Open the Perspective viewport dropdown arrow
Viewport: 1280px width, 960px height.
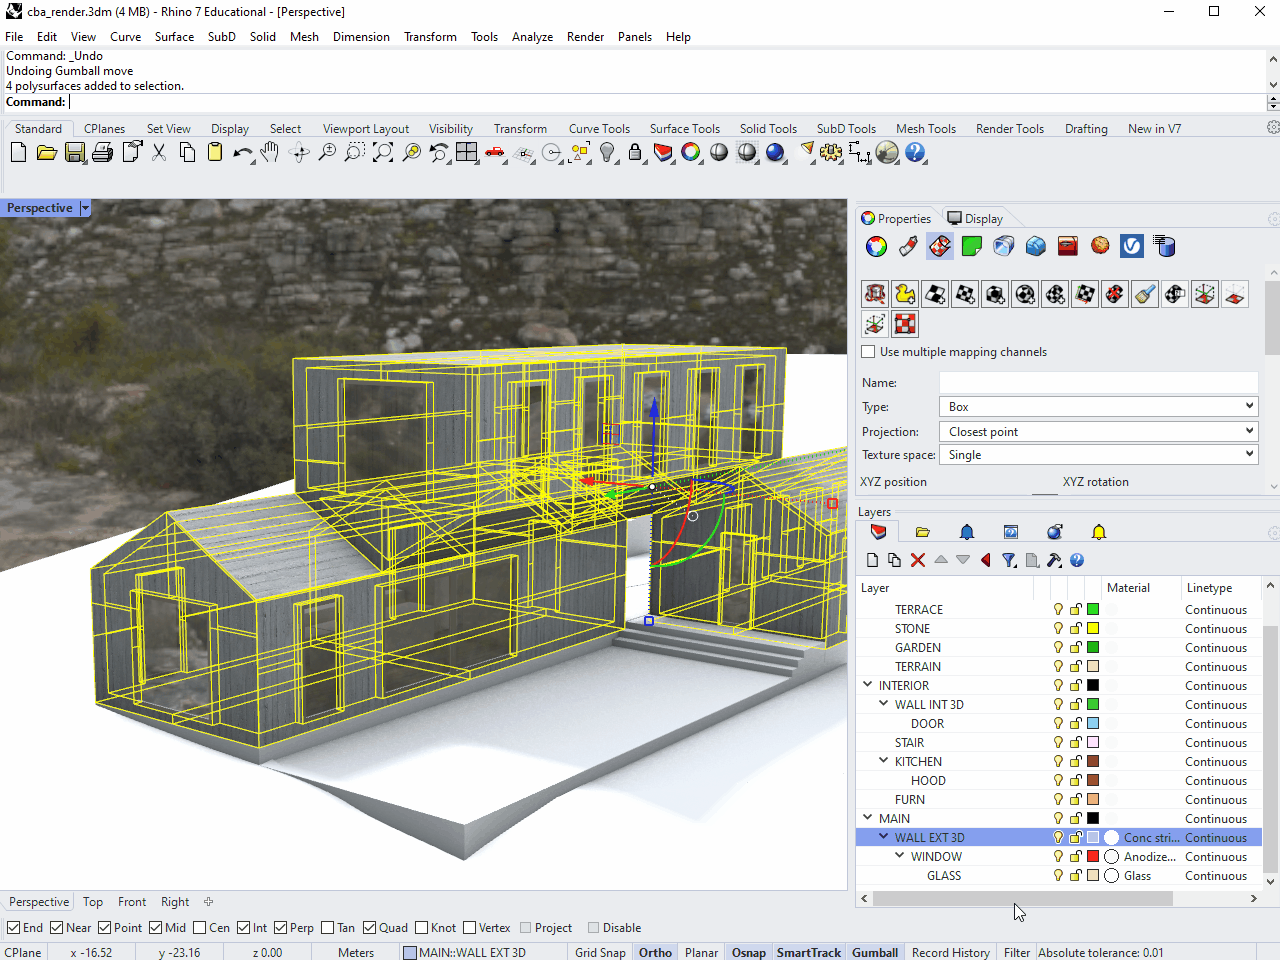[85, 208]
